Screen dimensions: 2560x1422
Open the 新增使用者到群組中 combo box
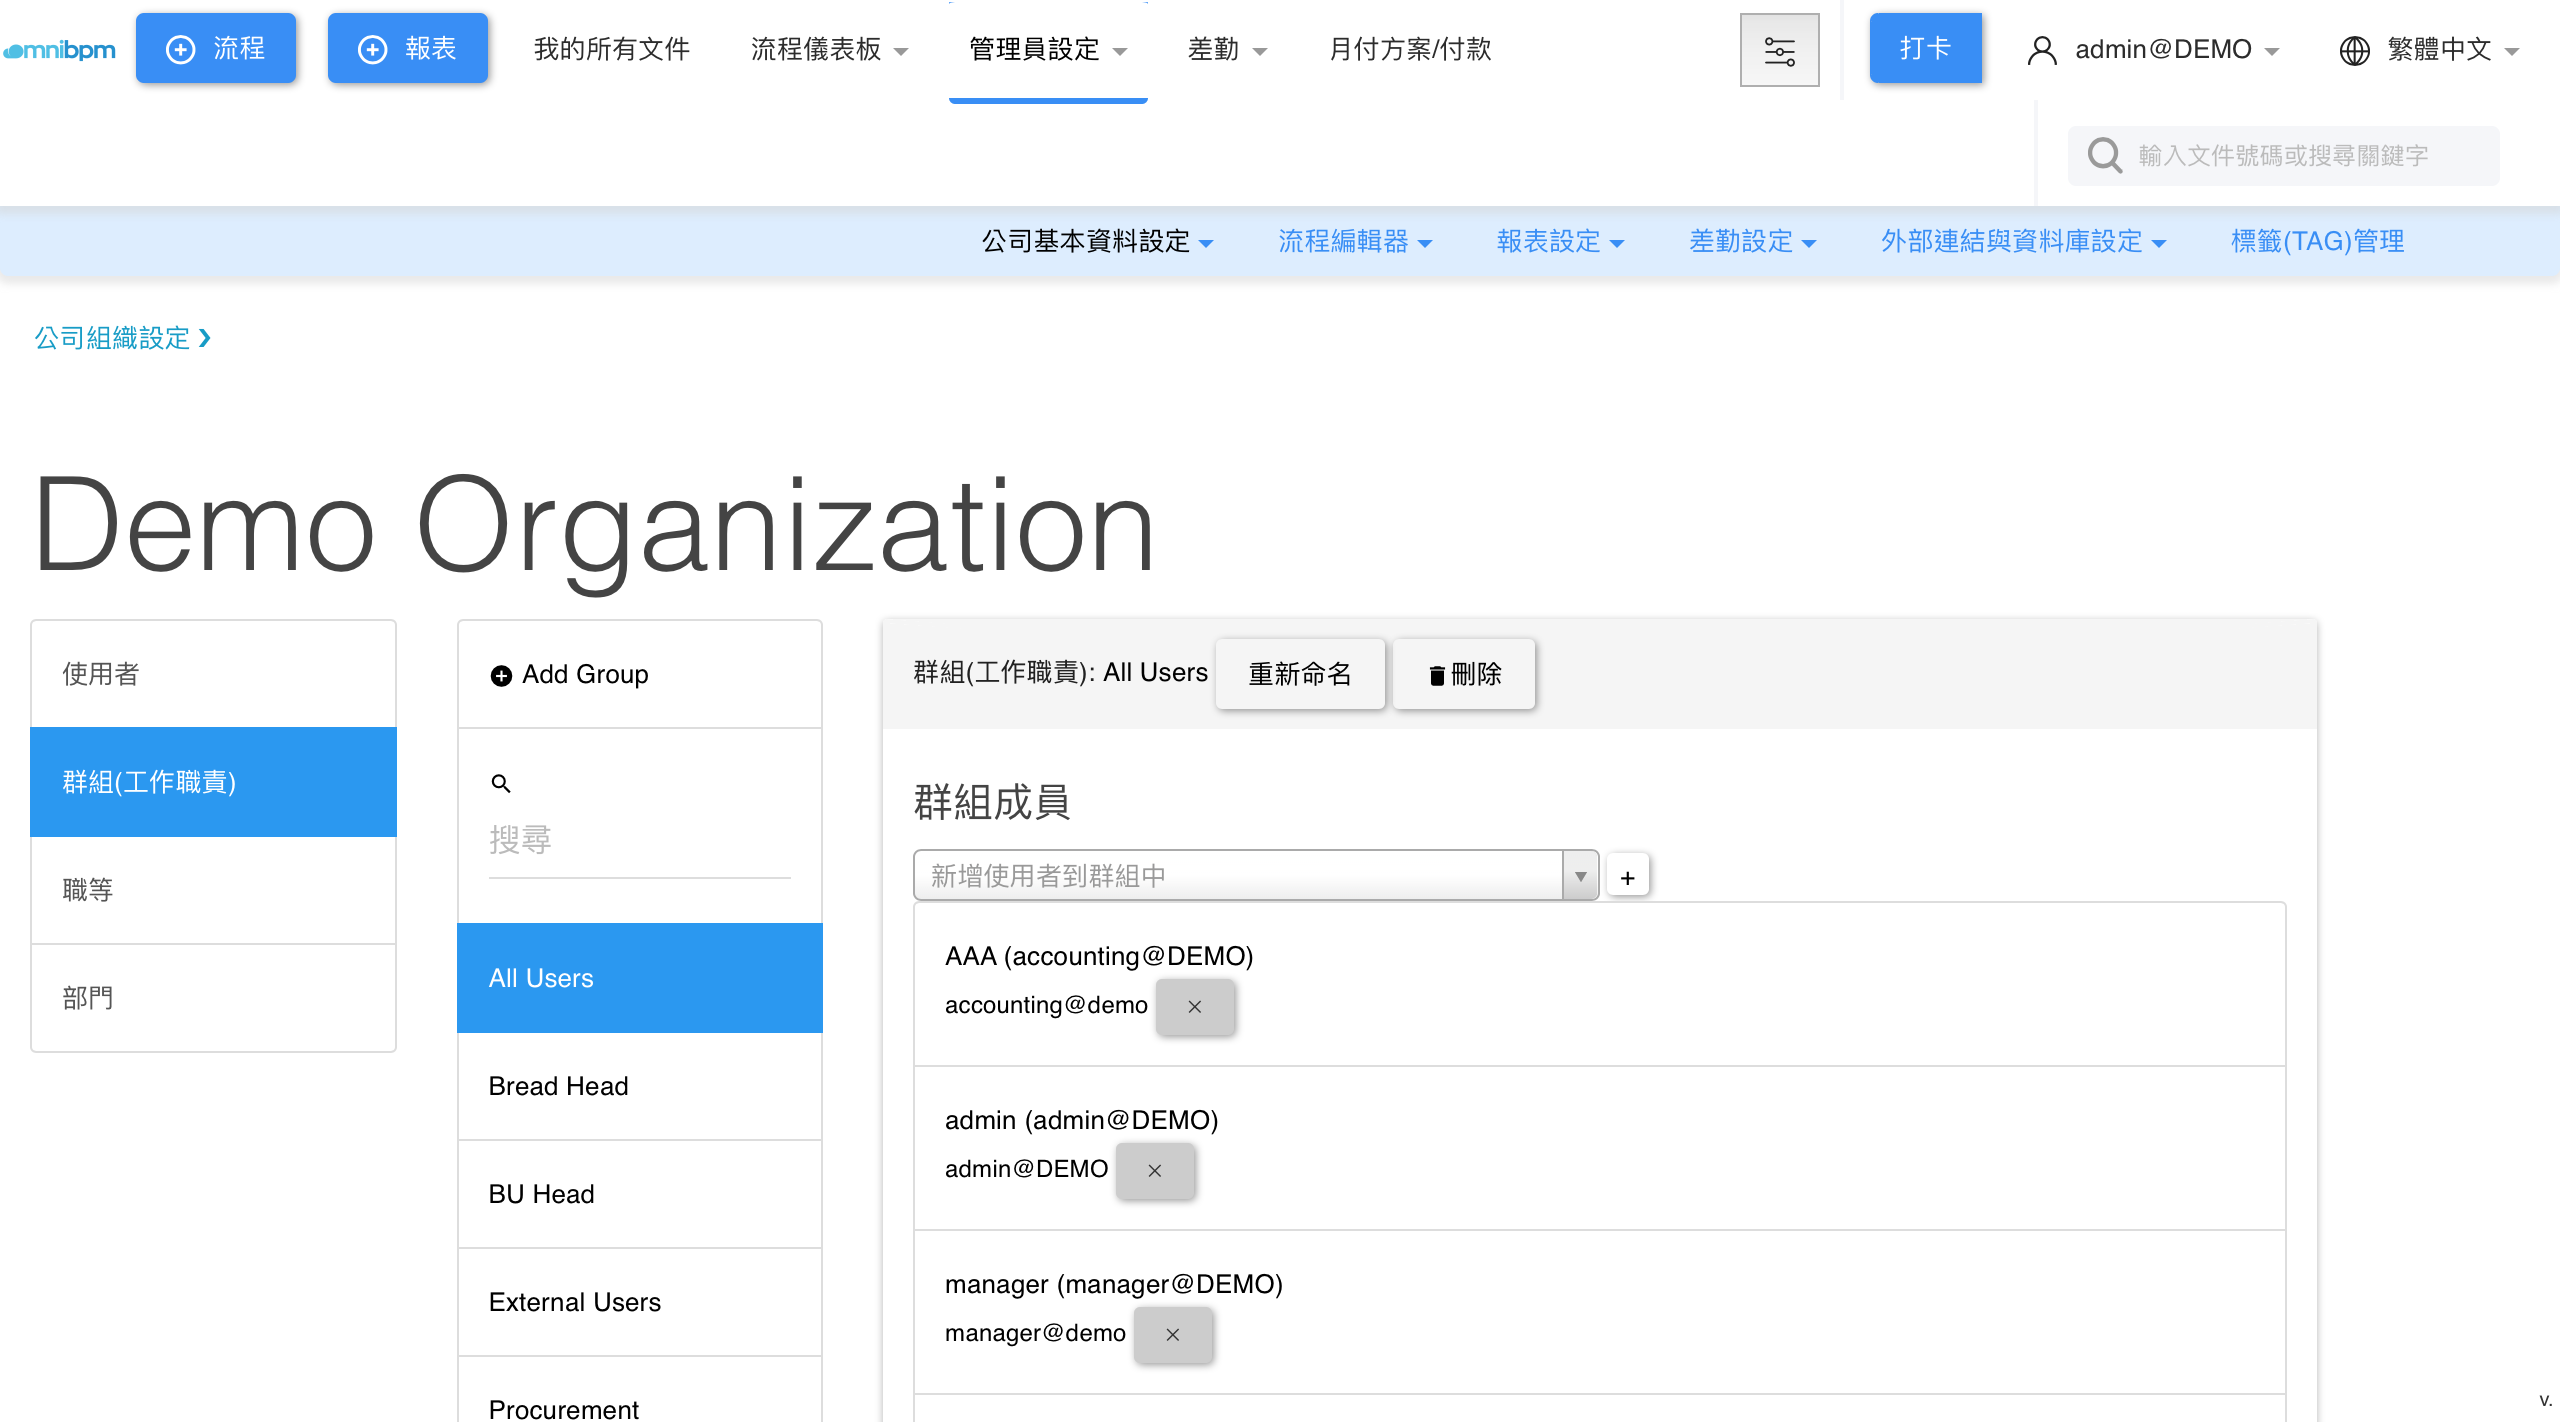[x=1238, y=876]
